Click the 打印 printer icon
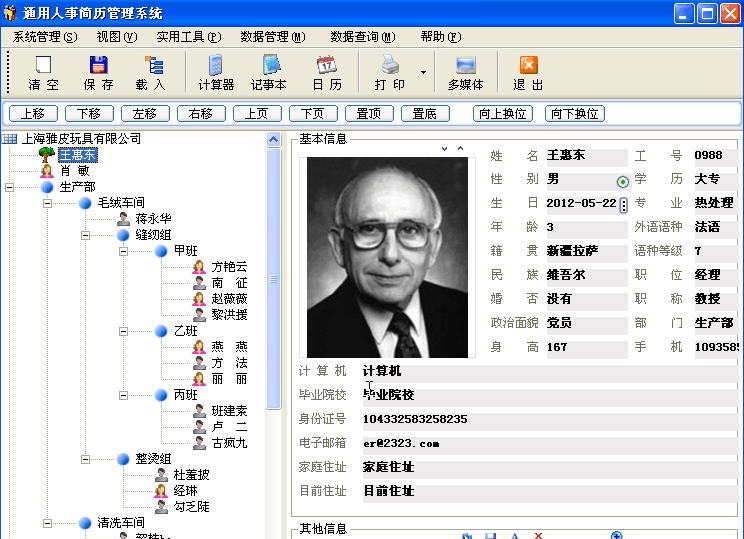 [x=390, y=65]
